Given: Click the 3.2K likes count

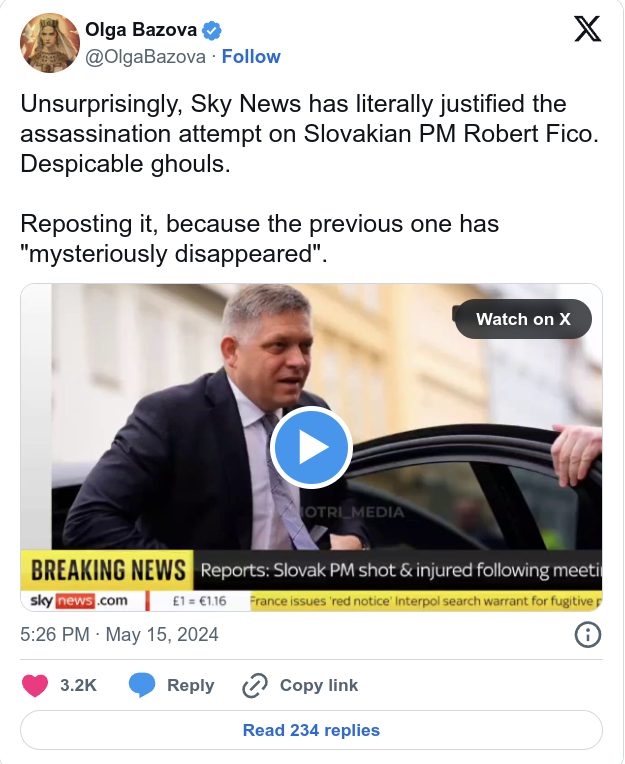Looking at the screenshot, I should pyautogui.click(x=78, y=685).
